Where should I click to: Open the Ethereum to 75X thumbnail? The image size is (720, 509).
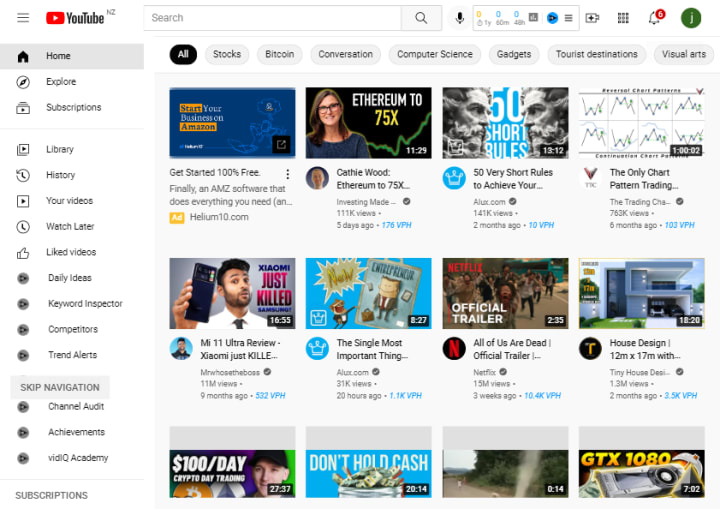368,123
